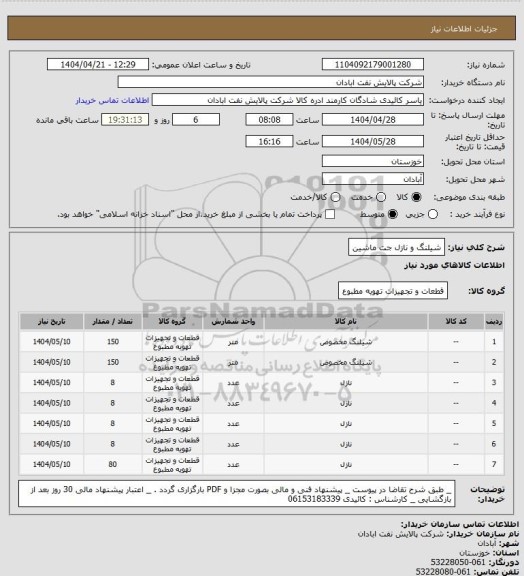Click goods group cell in row 4
Image resolution: width=524 pixels, height=576 pixels.
pos(172,403)
